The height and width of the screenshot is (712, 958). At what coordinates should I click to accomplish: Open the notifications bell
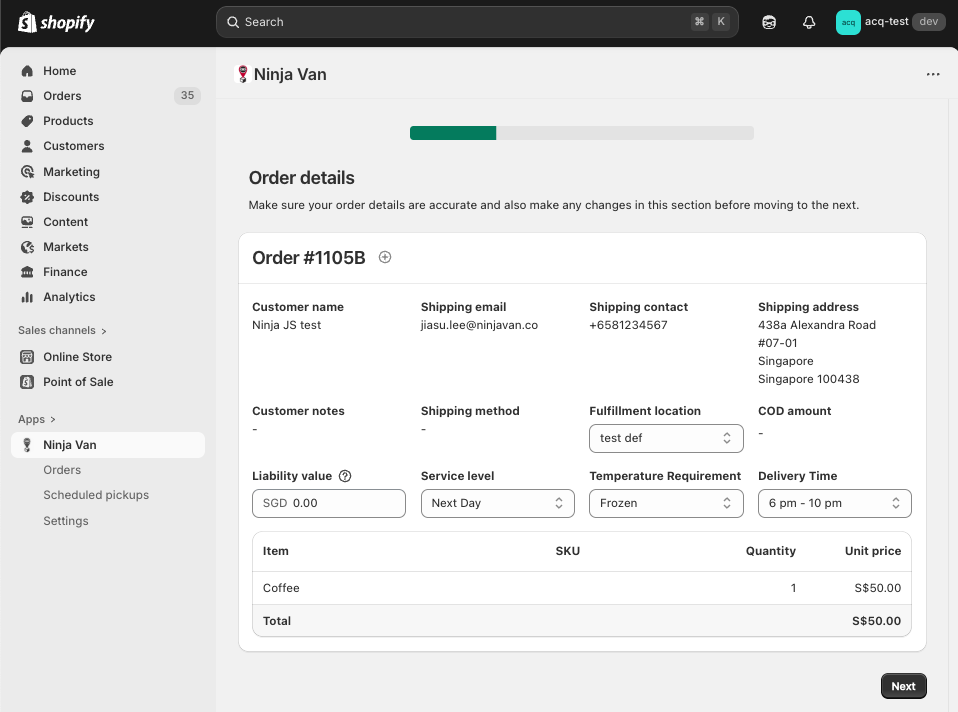(x=809, y=22)
